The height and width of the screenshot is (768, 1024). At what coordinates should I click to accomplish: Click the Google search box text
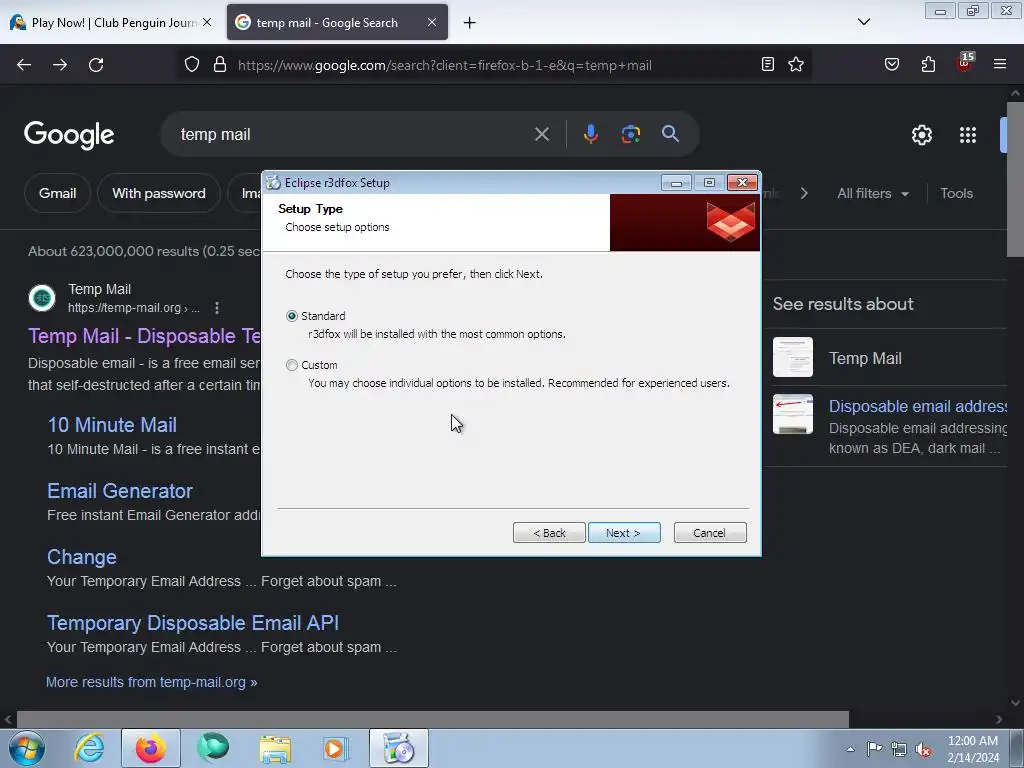(216, 135)
